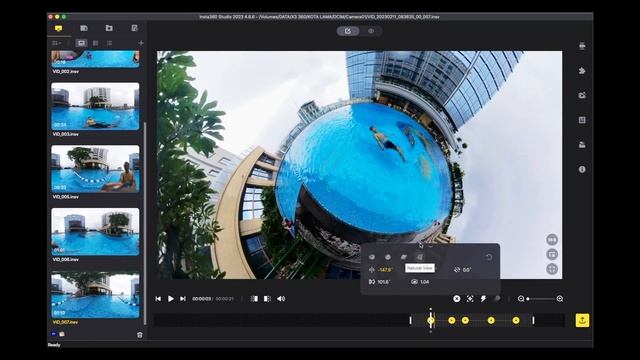This screenshot has height=360, width=640.
Task: Select the VID_005.insv thumbnail
Action: [95, 169]
